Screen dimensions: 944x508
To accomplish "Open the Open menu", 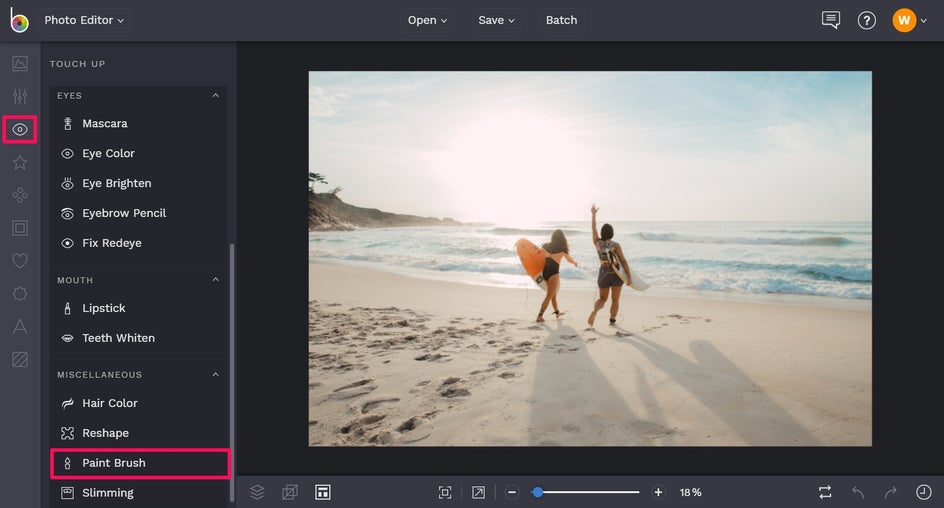I will pyautogui.click(x=428, y=20).
